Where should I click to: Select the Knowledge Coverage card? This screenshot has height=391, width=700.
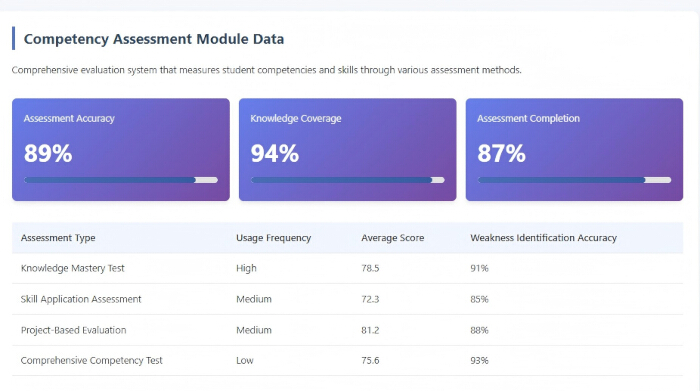pyautogui.click(x=348, y=150)
